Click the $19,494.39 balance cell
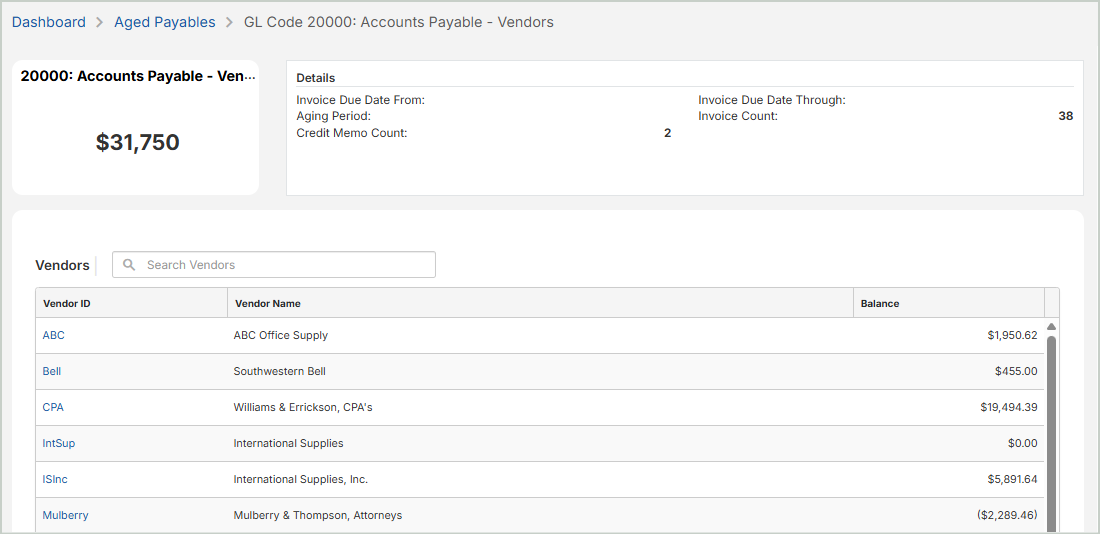1100x534 pixels. [1008, 407]
